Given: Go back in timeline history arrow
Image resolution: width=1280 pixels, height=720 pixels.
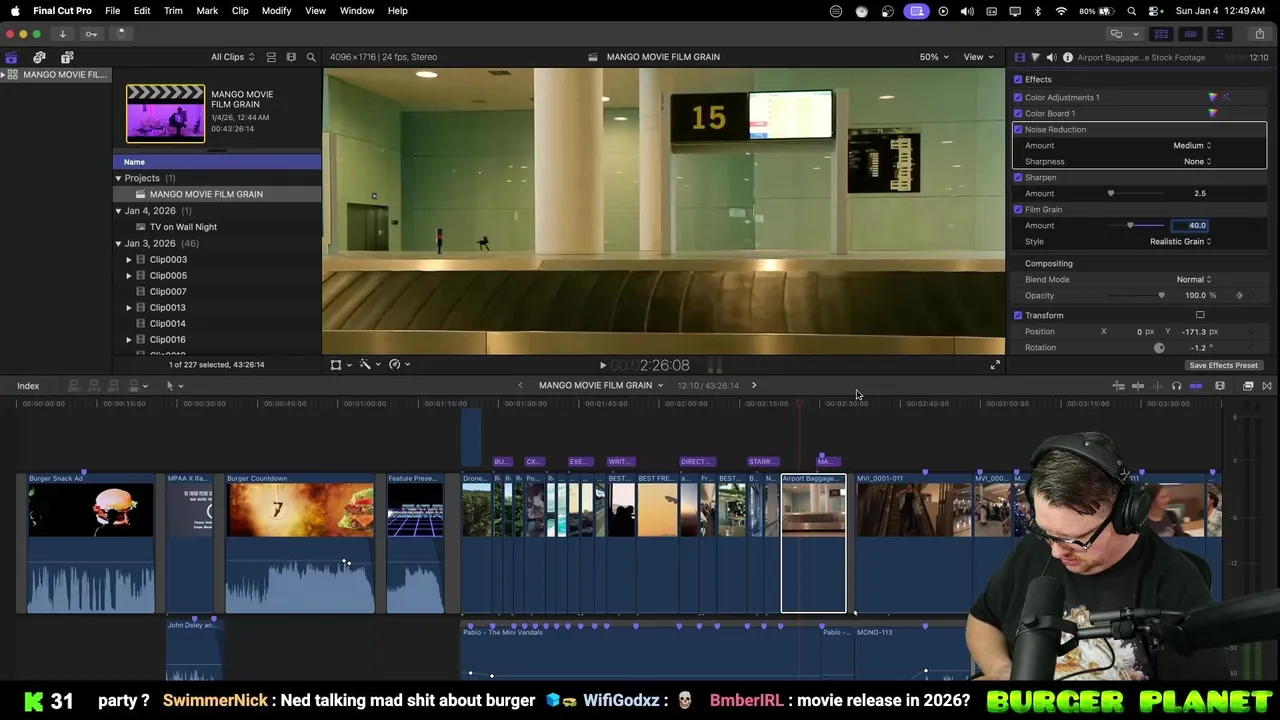Looking at the screenshot, I should coord(520,386).
